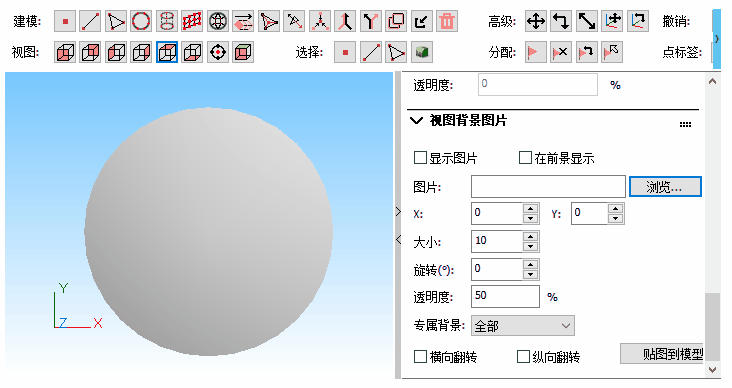Select triangle selection mode in 选择 row
Image resolution: width=732 pixels, height=388 pixels.
click(396, 52)
